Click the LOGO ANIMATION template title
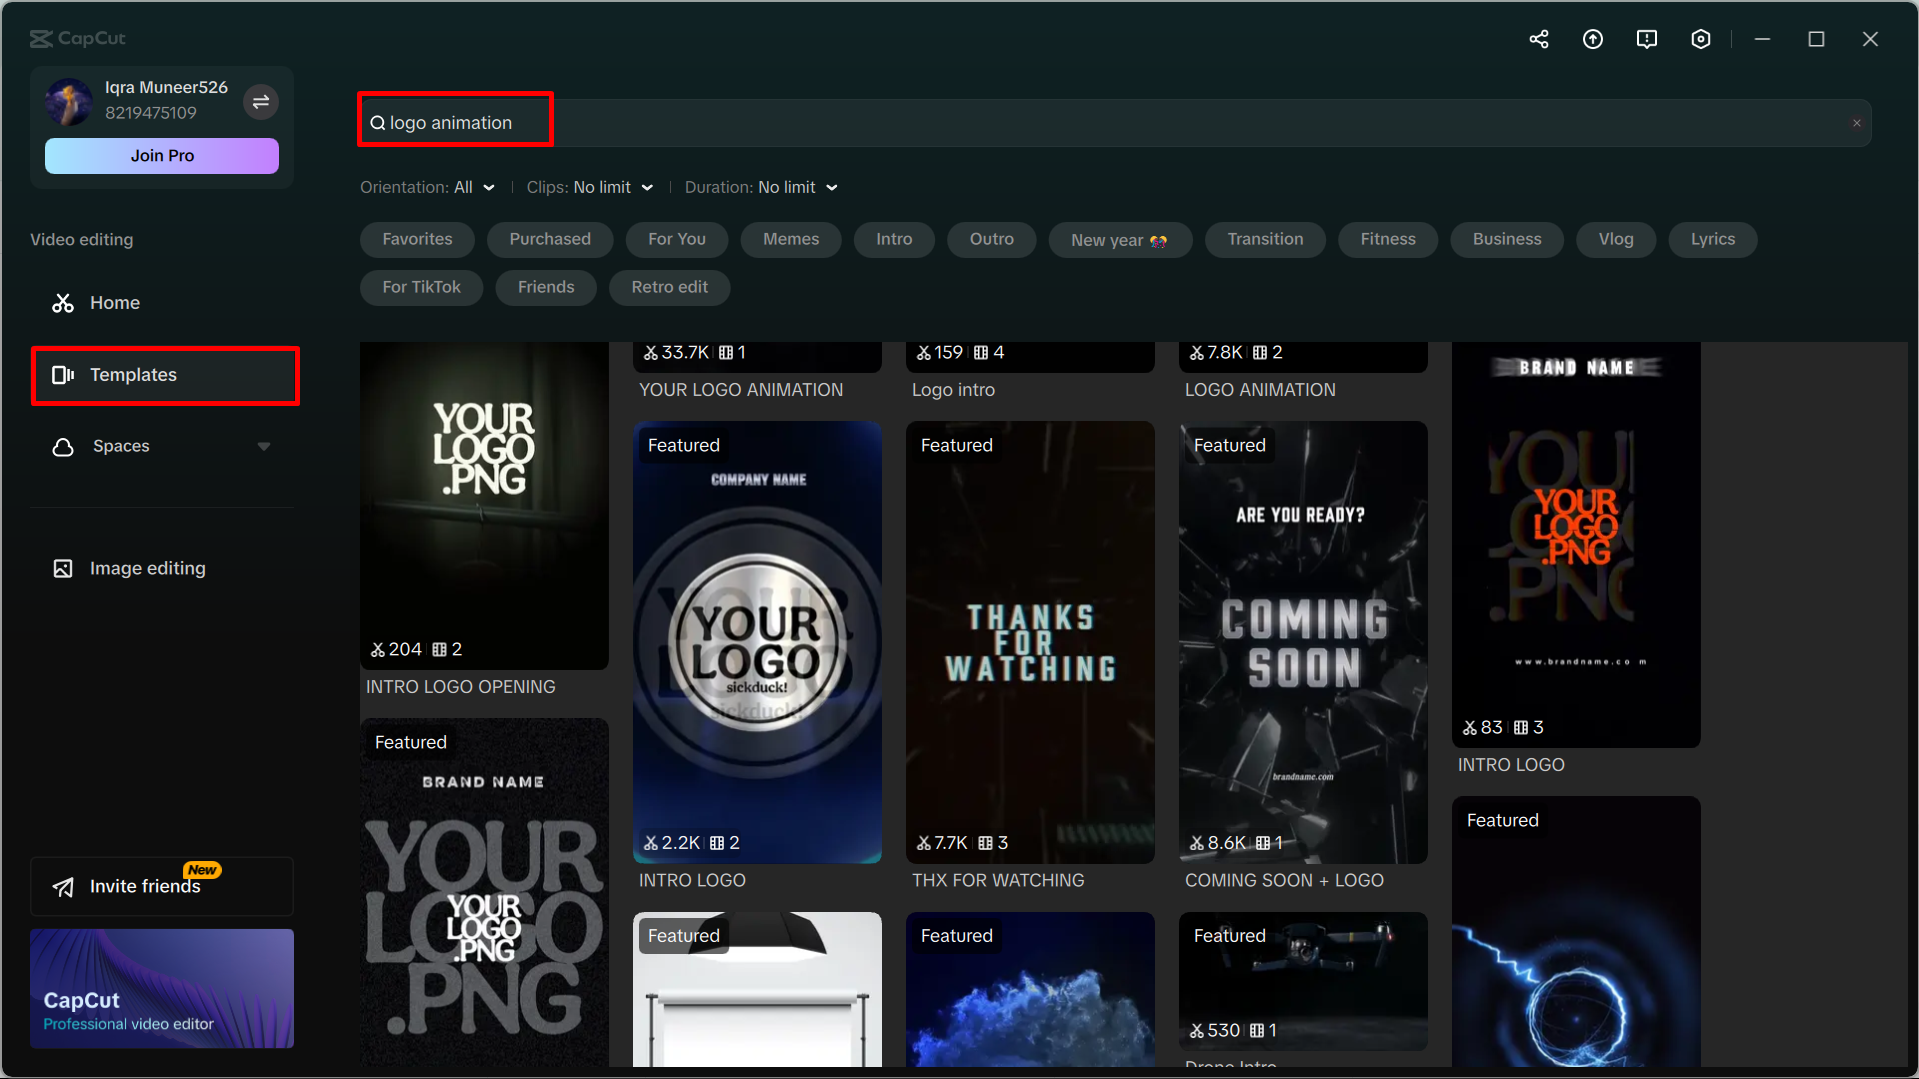The image size is (1919, 1079). click(x=1260, y=390)
